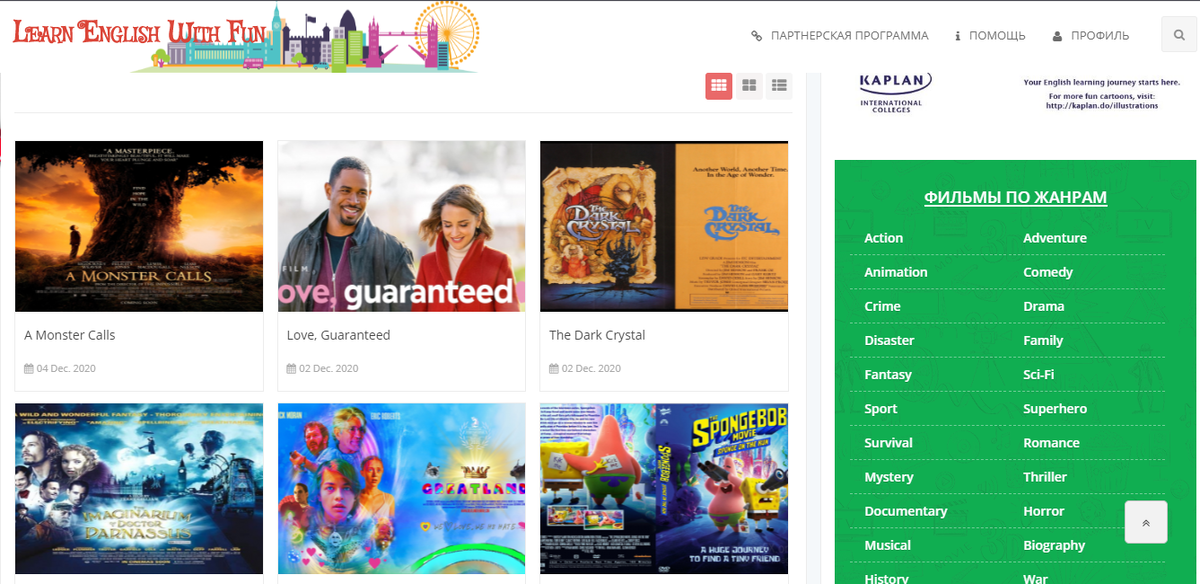Switch to large grid view icon
Screen dimensions: 1200x584
tap(718, 86)
